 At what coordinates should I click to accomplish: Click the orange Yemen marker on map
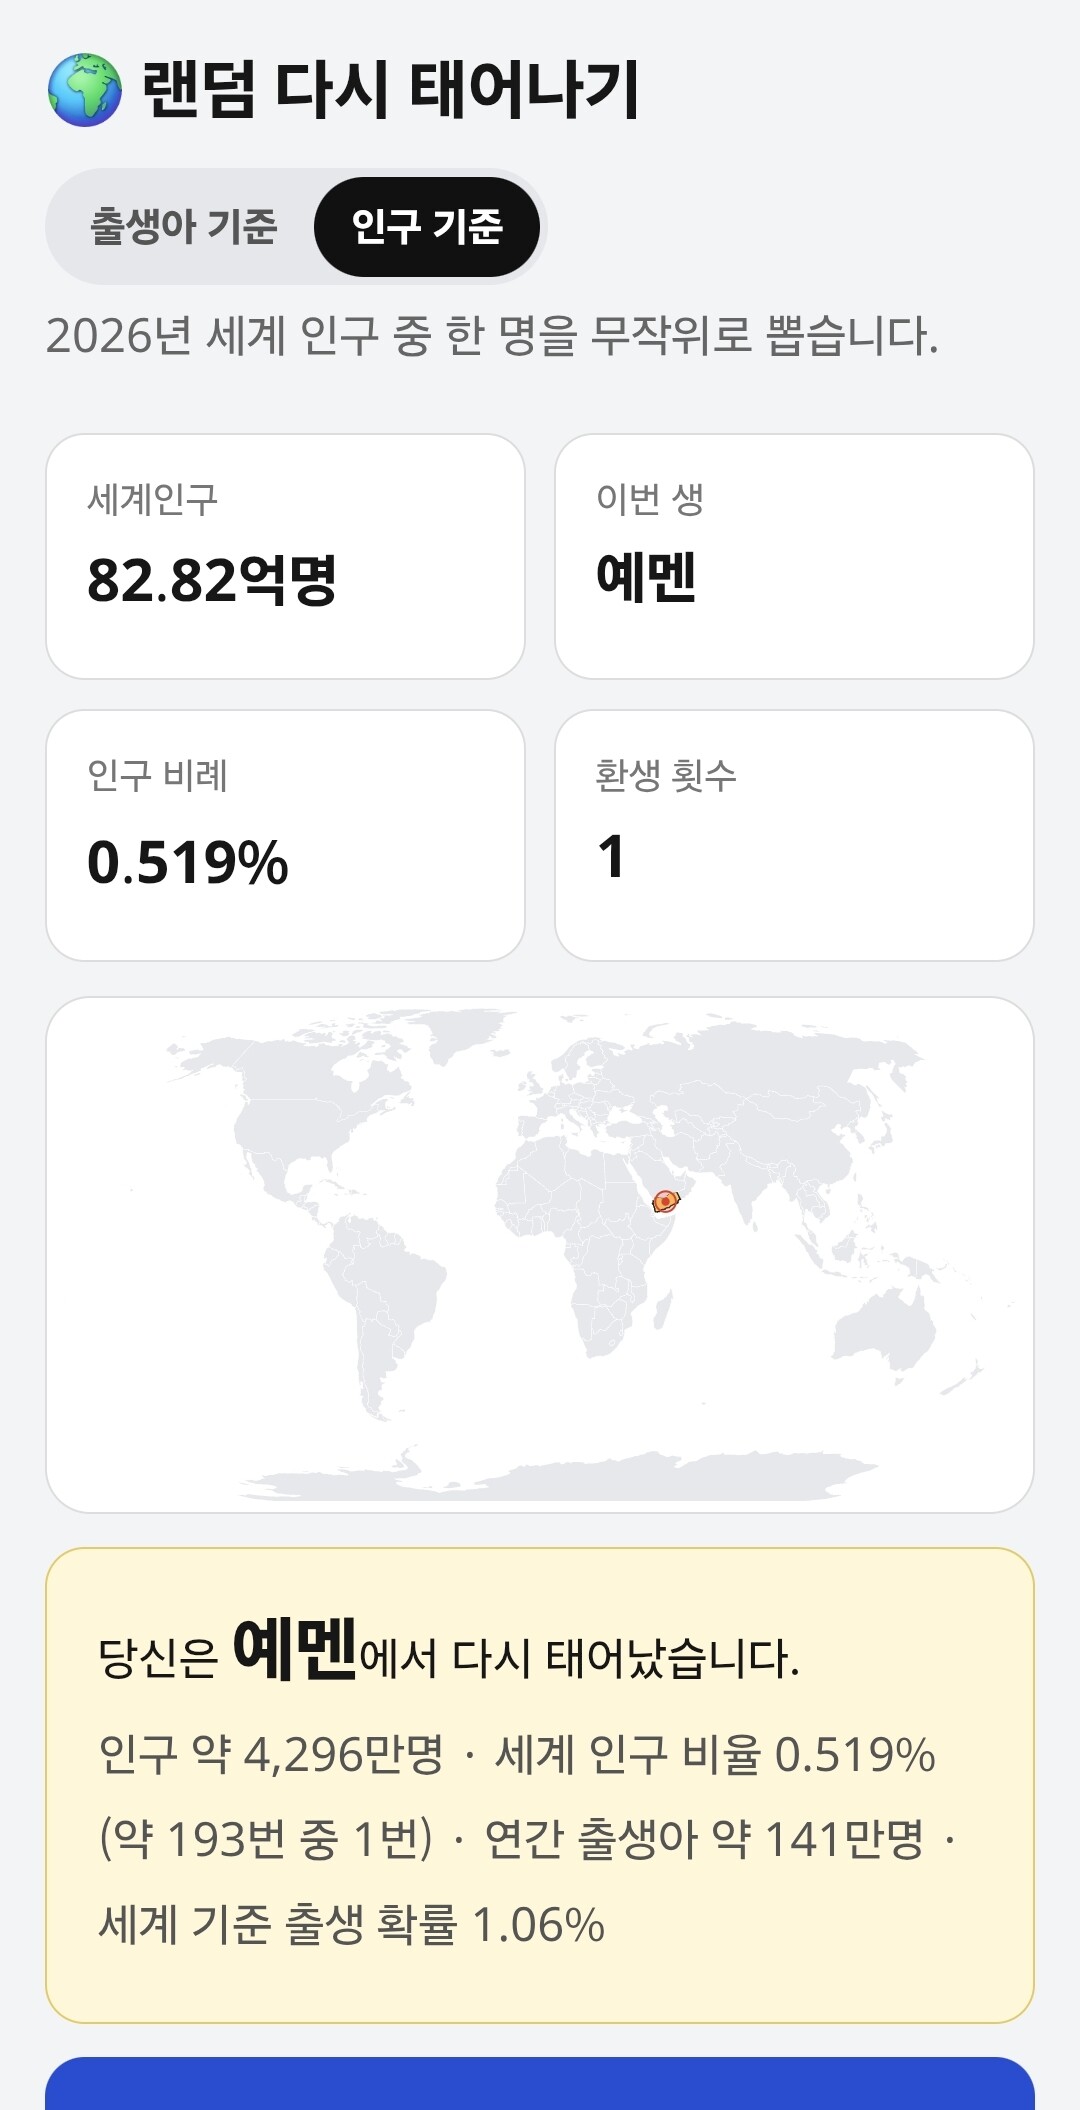point(665,1201)
